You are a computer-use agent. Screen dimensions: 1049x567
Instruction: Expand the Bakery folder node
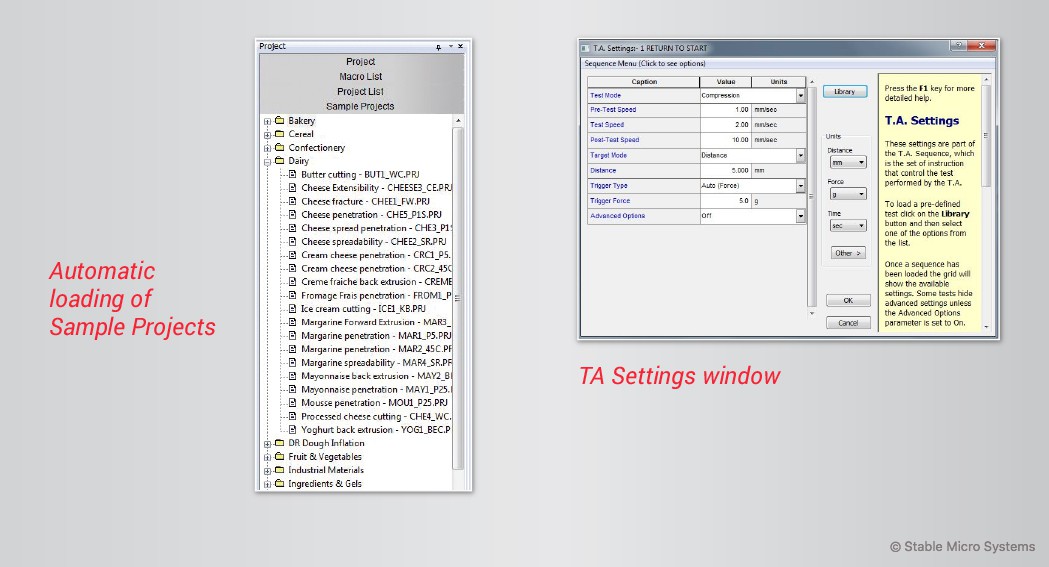coord(268,122)
